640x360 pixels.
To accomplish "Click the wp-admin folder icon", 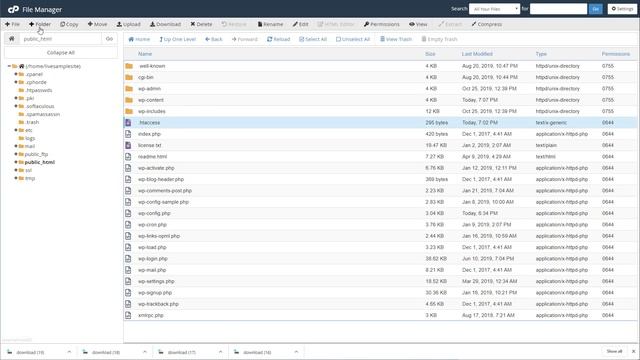I will 129,89.
